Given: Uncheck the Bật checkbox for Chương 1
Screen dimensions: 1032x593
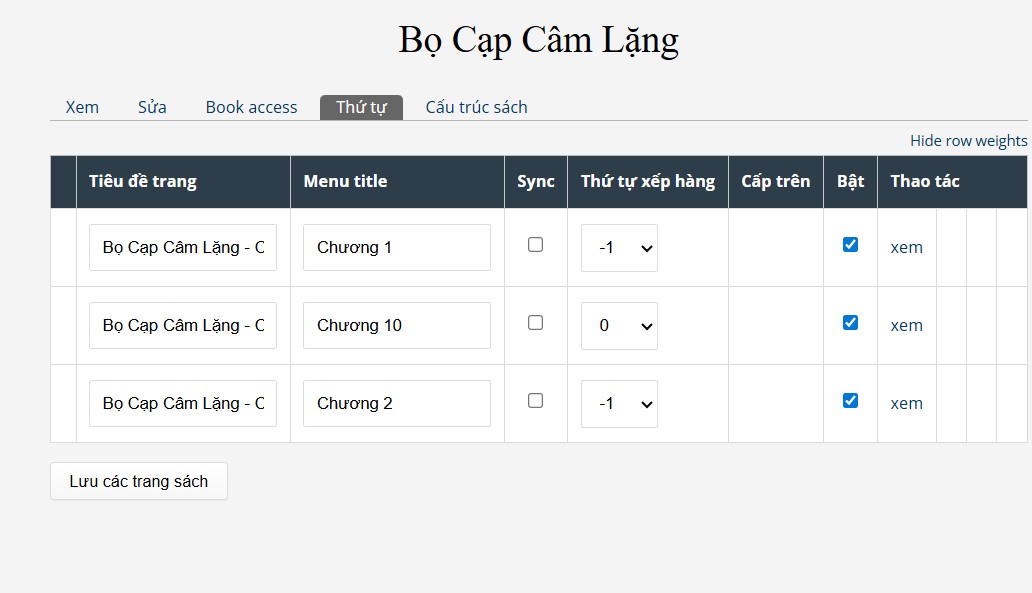Looking at the screenshot, I should click(850, 245).
